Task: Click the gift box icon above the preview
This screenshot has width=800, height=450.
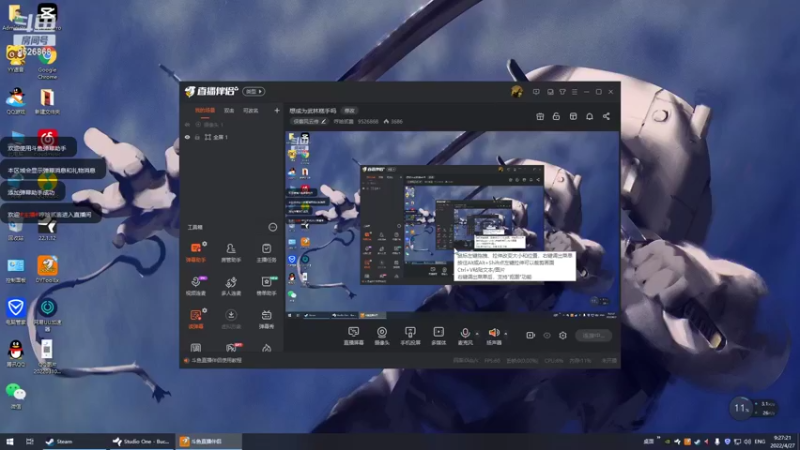Action: (540, 116)
